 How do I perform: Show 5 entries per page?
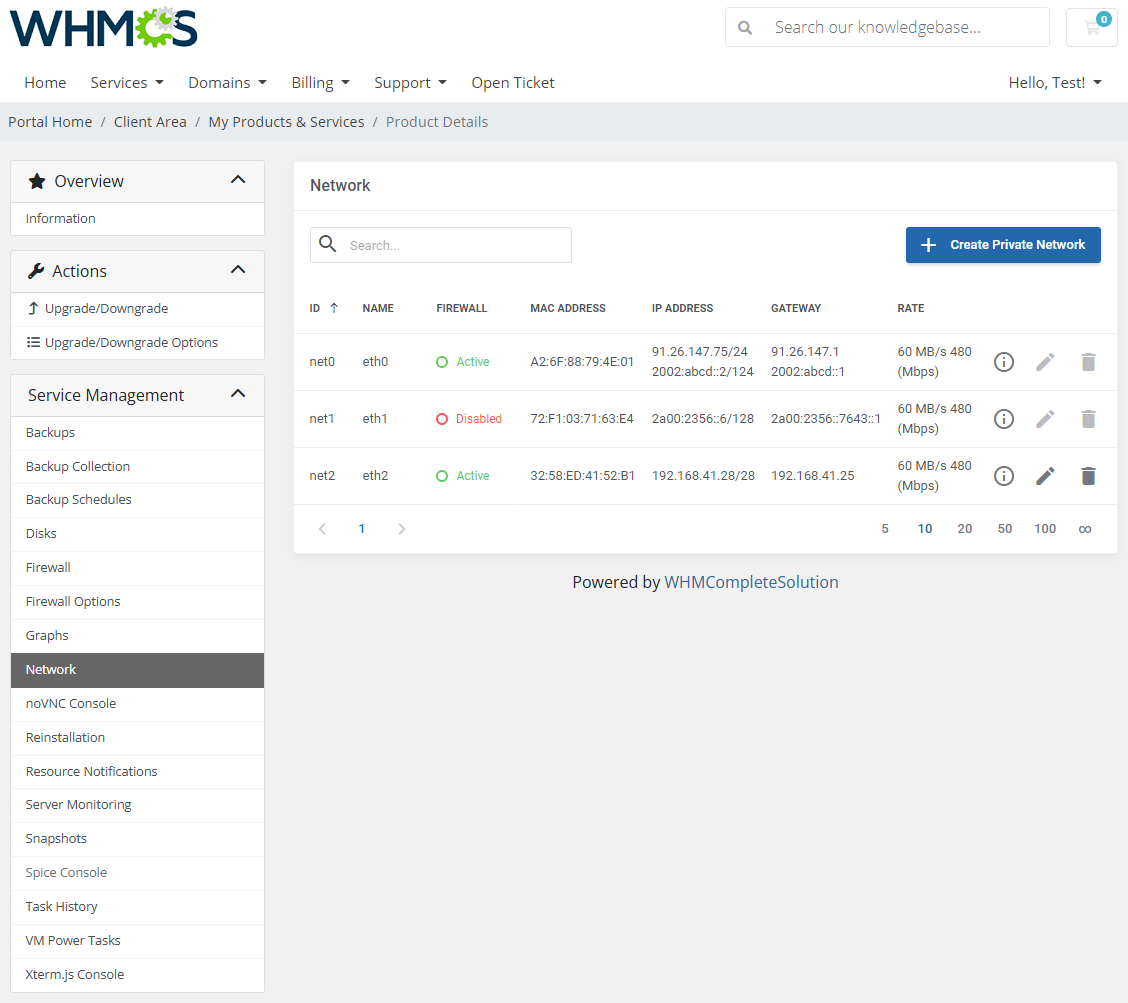click(x=885, y=529)
